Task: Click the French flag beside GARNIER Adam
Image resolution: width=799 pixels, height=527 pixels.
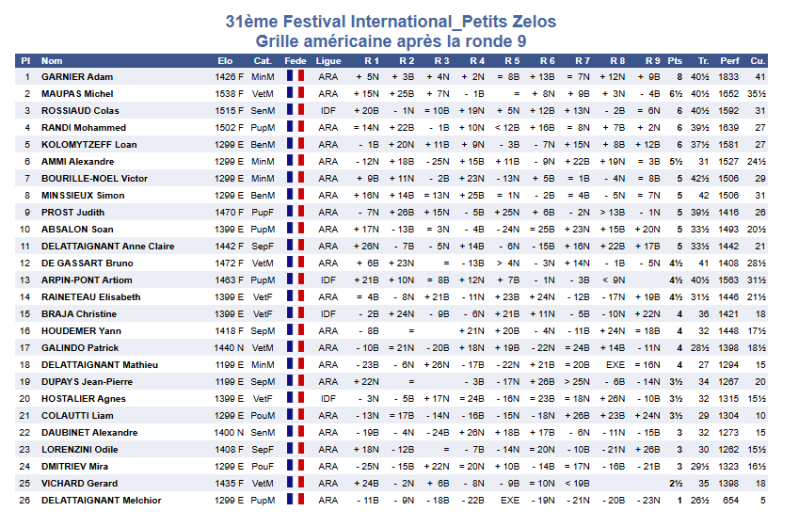Action: click(x=295, y=77)
